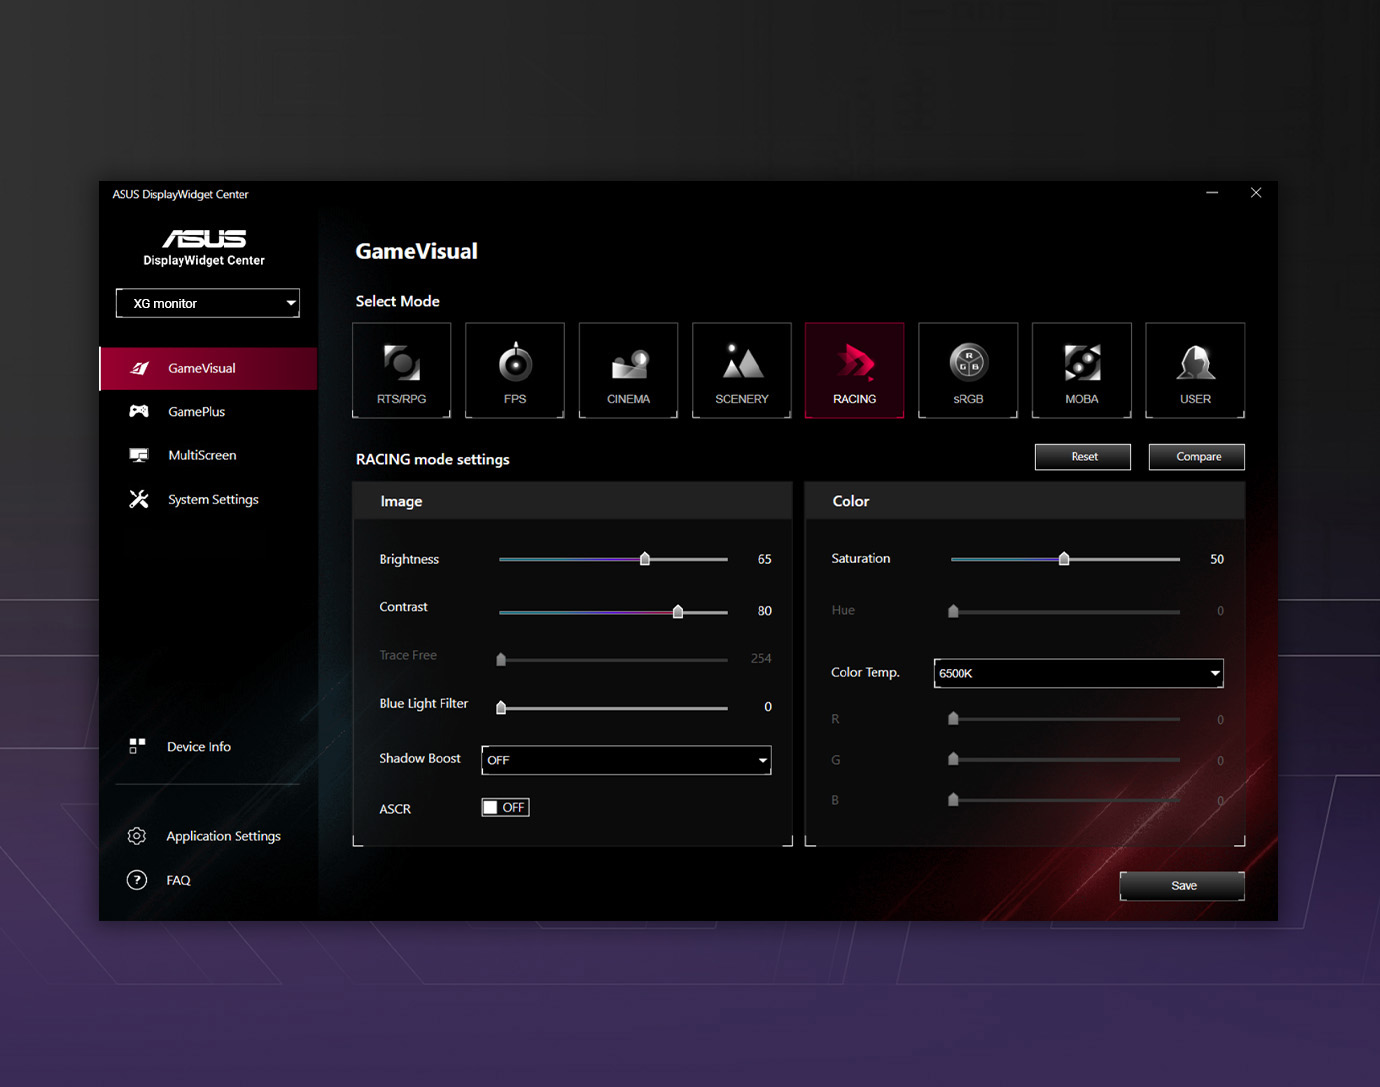Screen dimensions: 1380x1087
Task: Select the USER mode icon
Action: 1195,370
